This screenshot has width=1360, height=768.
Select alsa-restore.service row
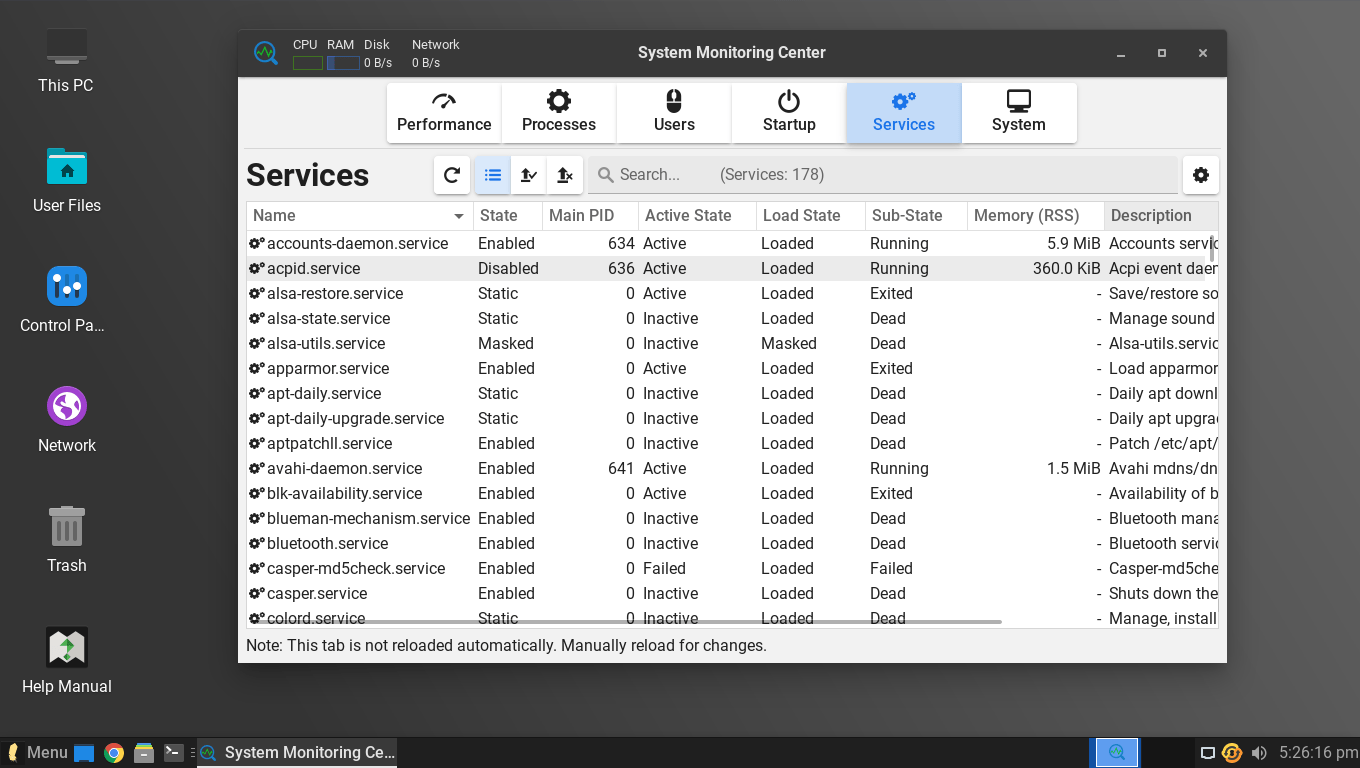click(x=732, y=293)
